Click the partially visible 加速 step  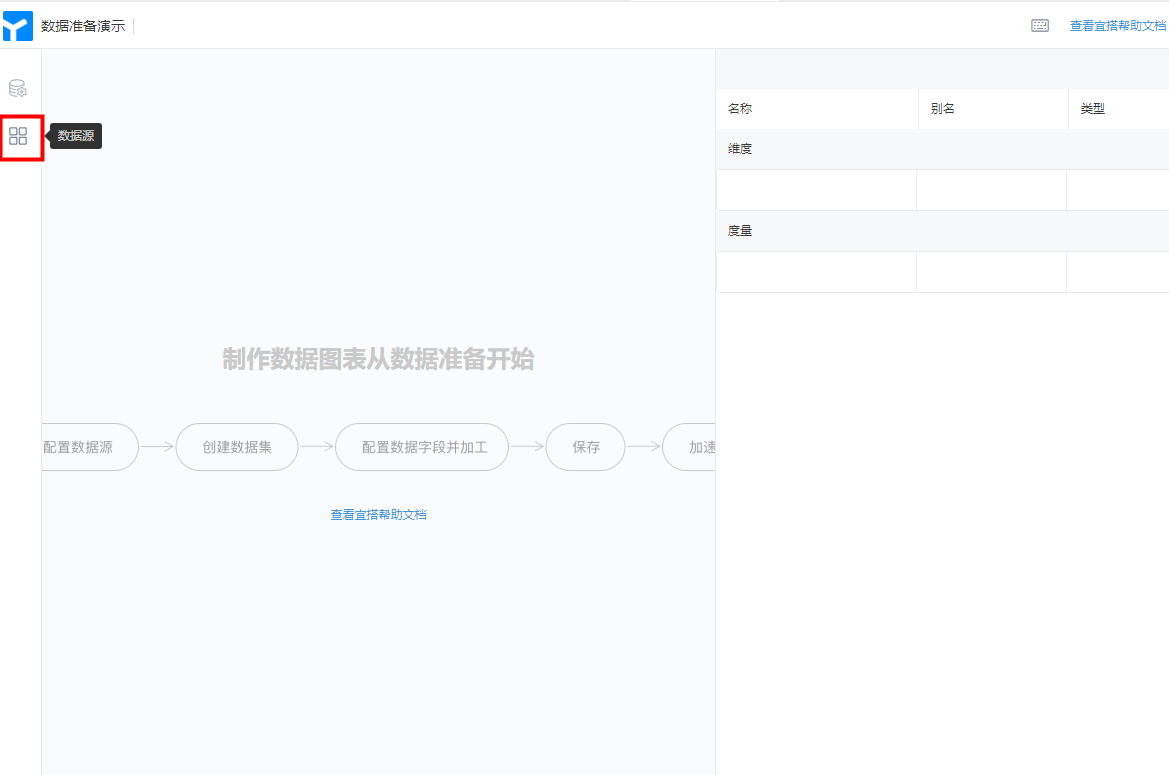click(690, 447)
